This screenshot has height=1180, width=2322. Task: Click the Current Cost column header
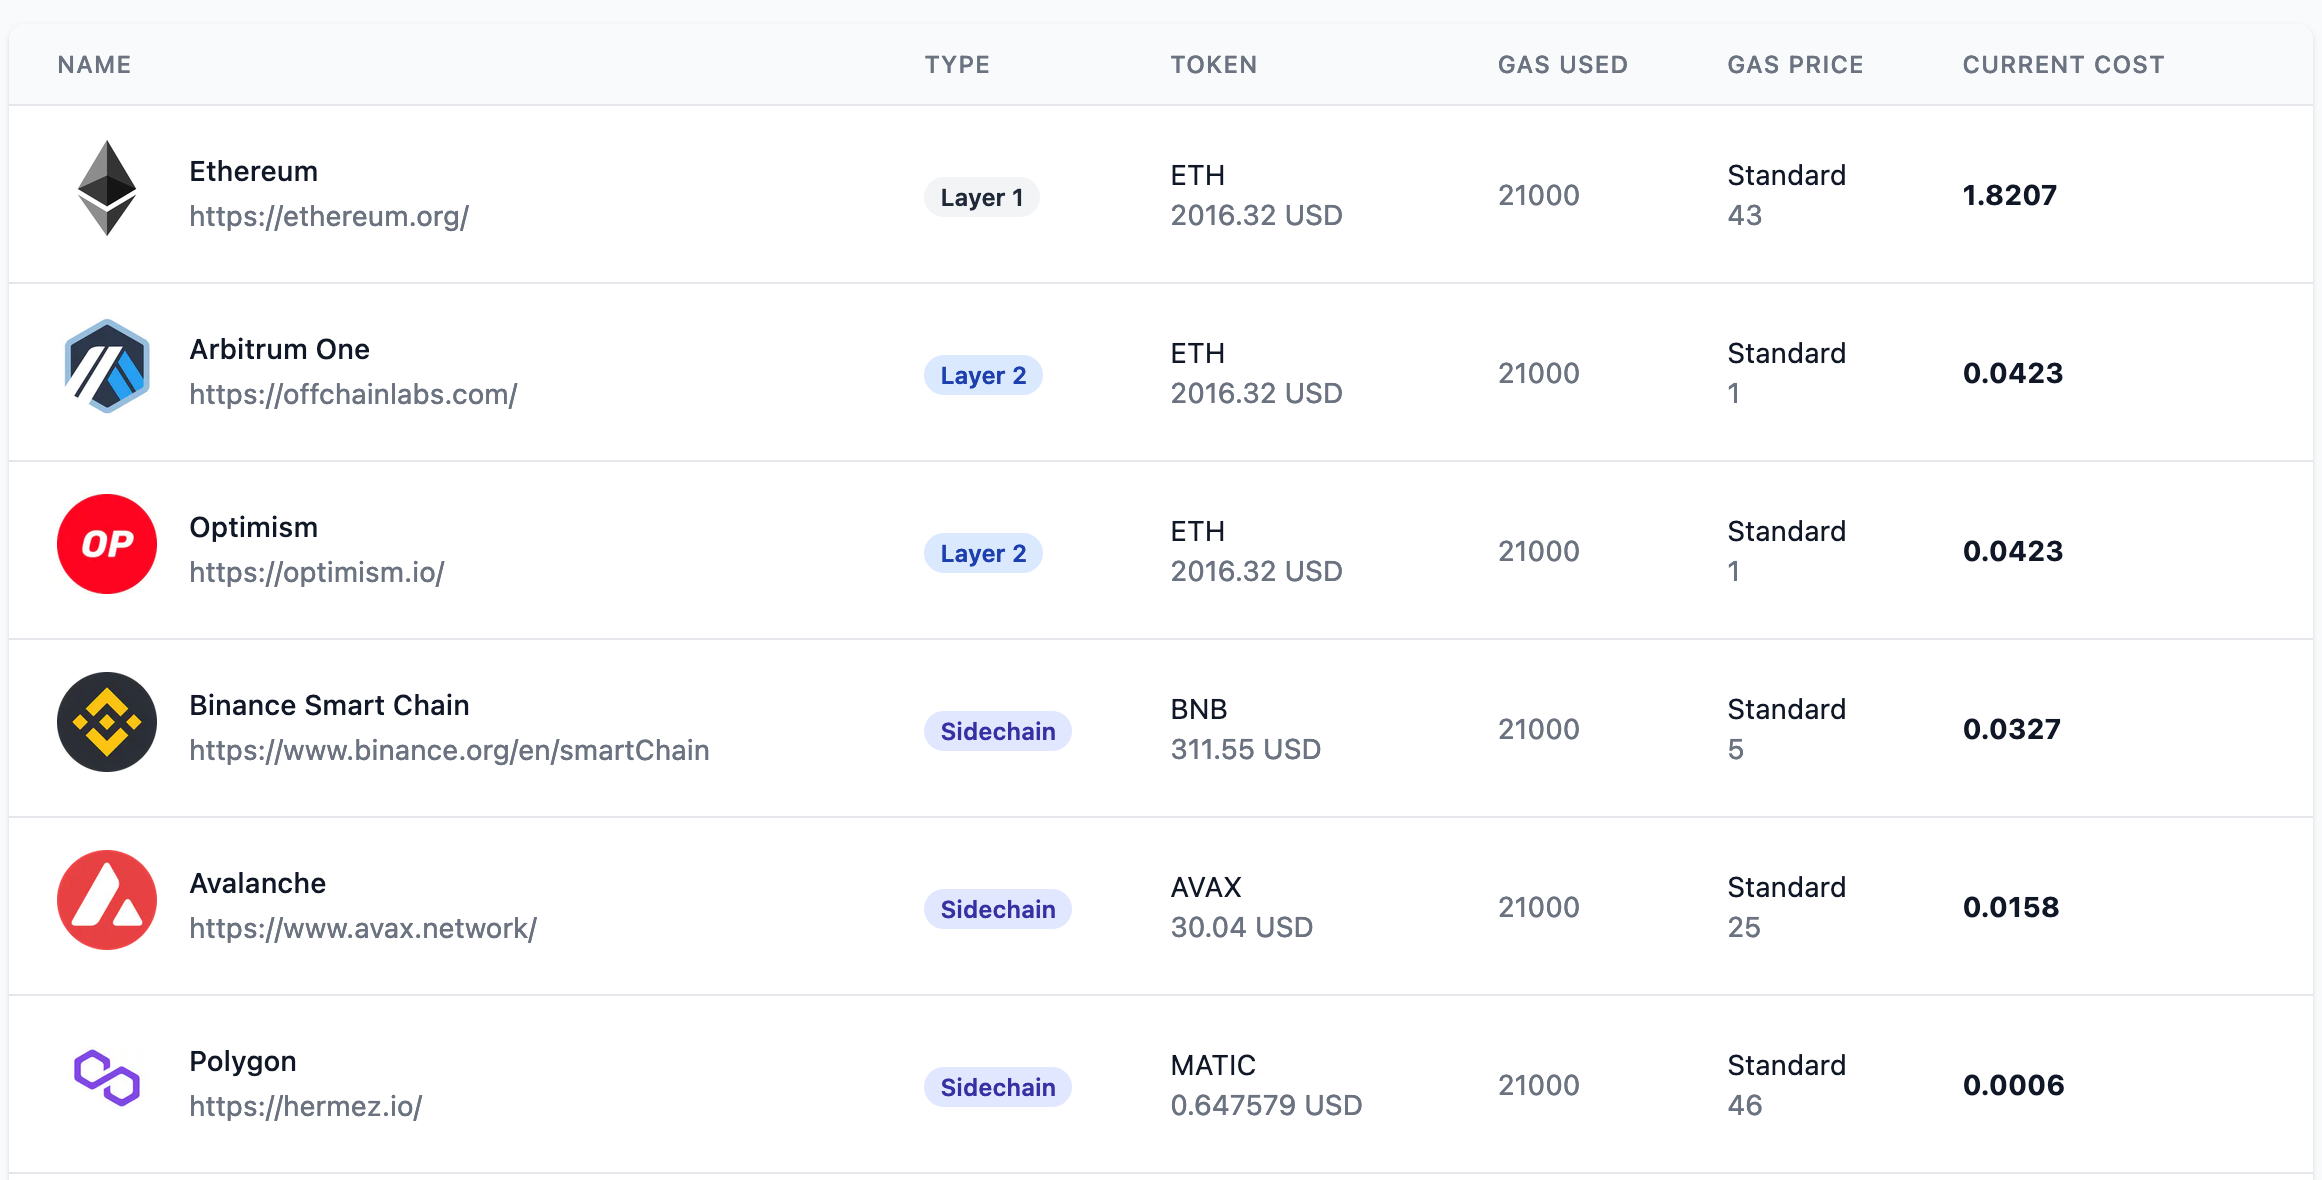[x=2063, y=65]
